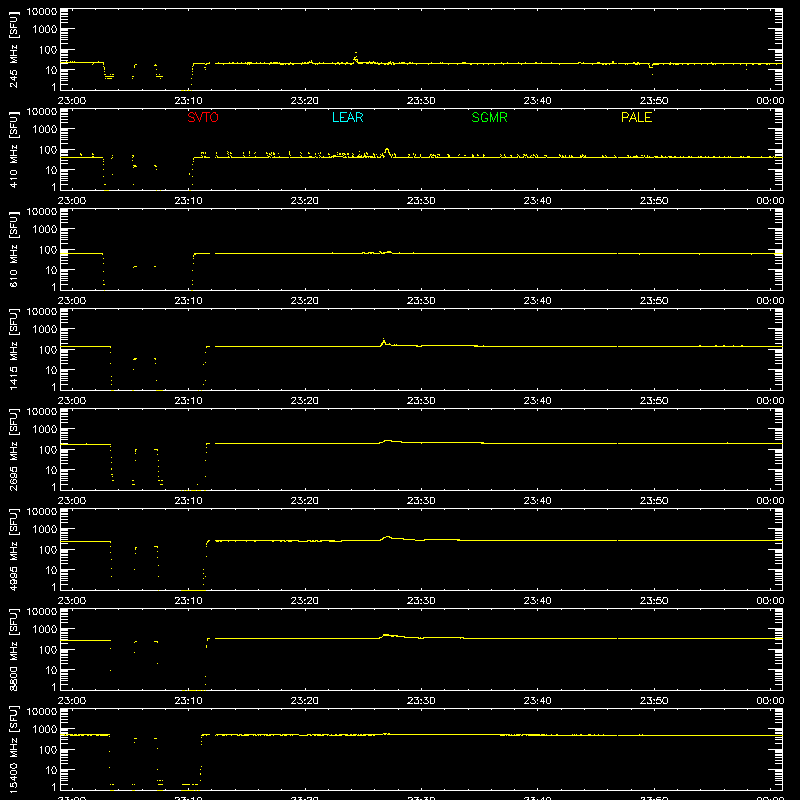
Task: Click the yellow PALE station label
Action: (636, 117)
